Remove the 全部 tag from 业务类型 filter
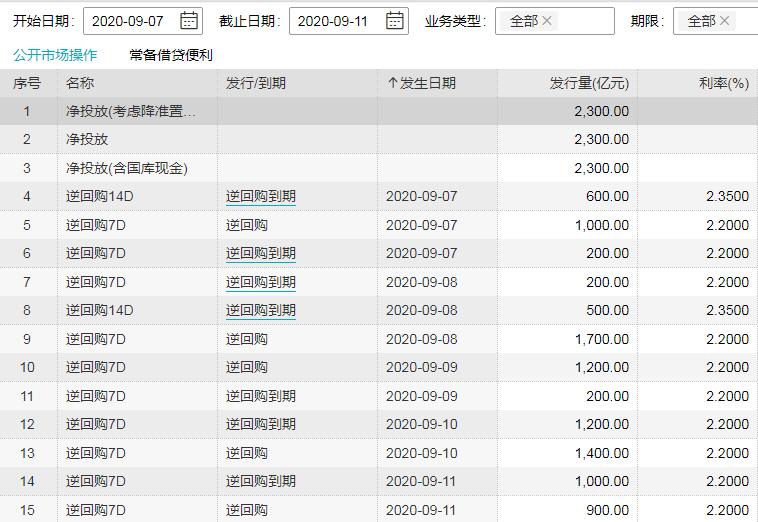The image size is (758, 522). tap(547, 21)
